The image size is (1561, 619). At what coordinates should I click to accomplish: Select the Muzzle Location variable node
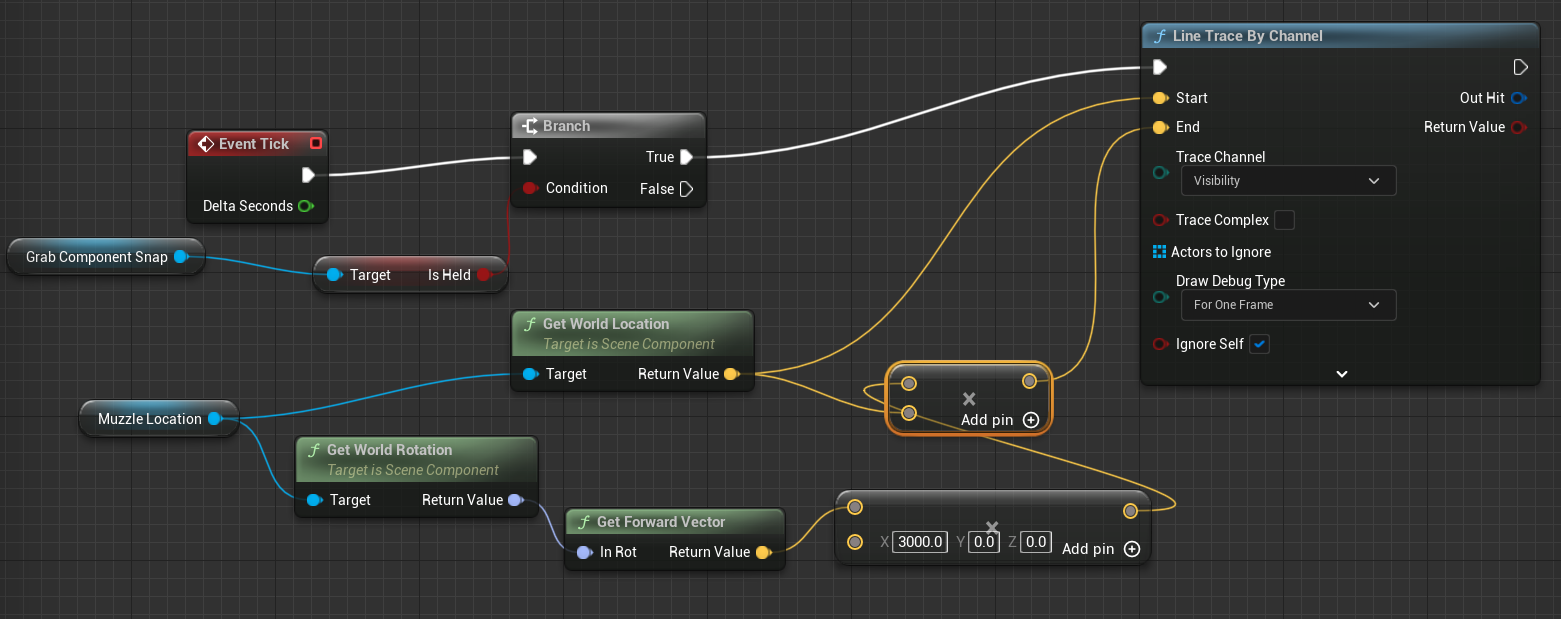[x=158, y=419]
